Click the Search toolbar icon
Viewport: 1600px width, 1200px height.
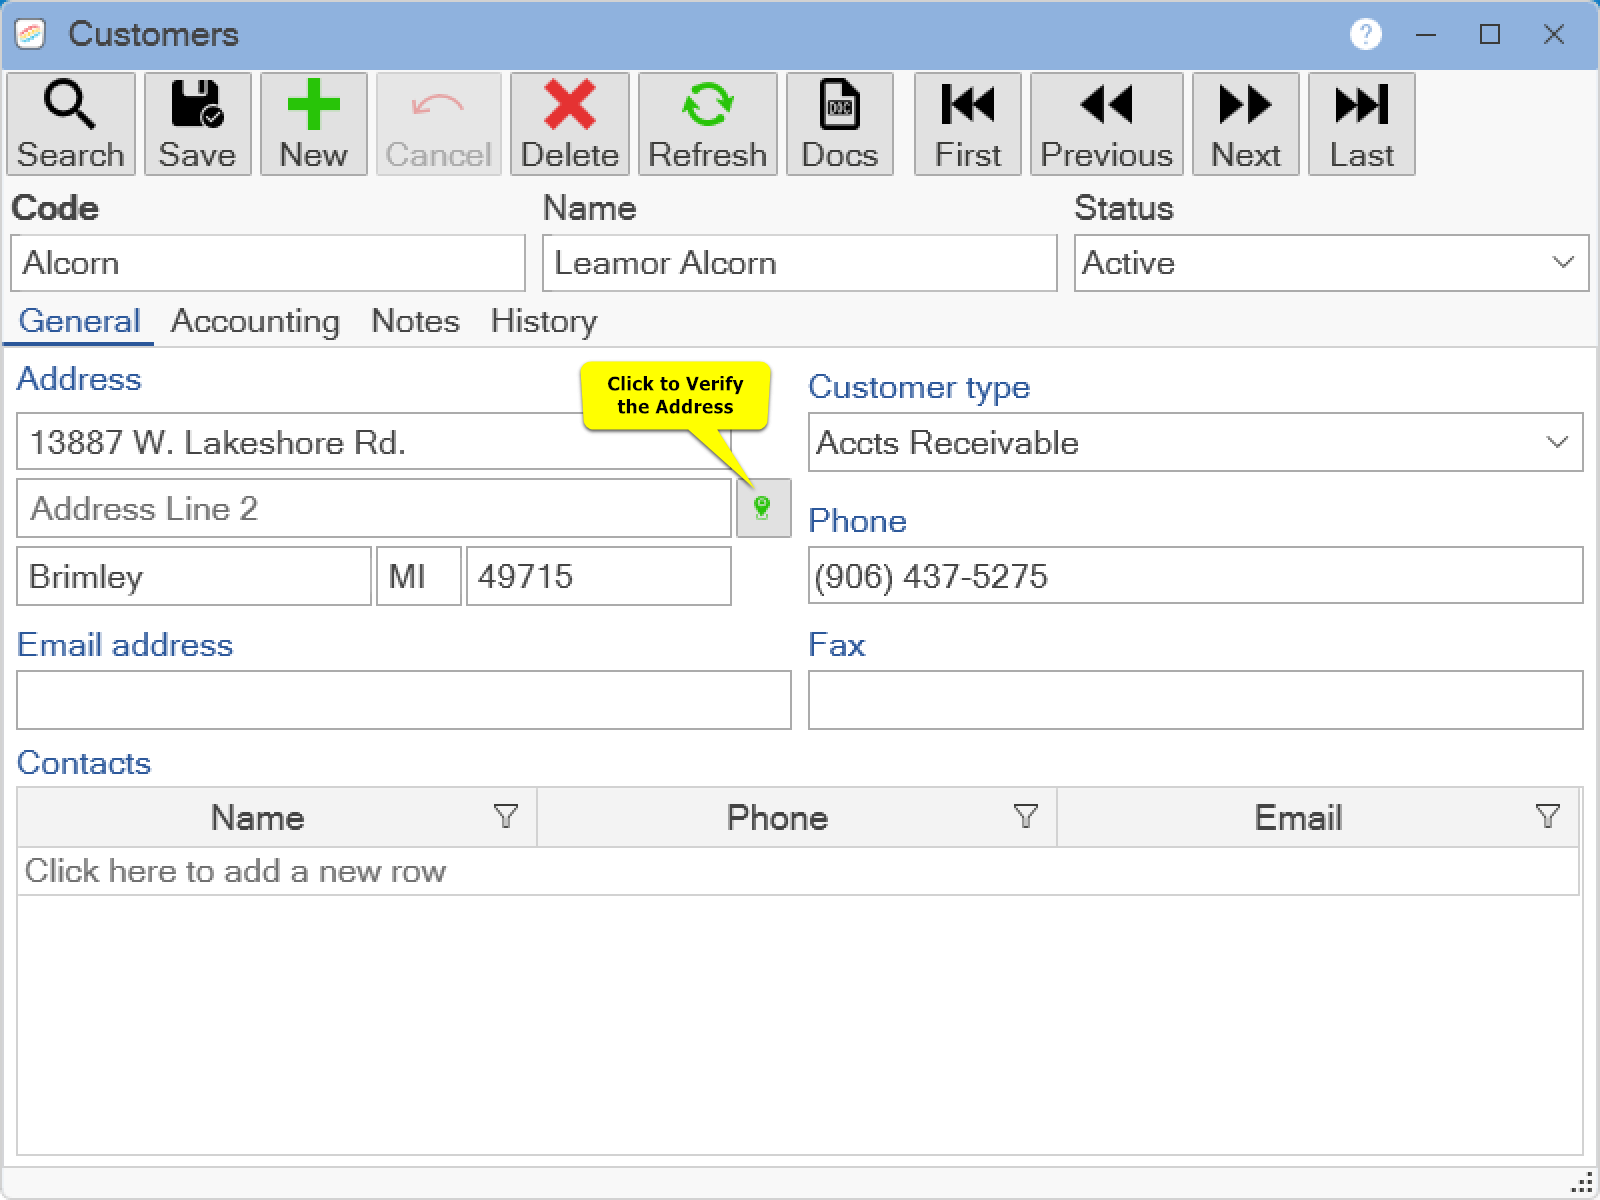(x=70, y=124)
